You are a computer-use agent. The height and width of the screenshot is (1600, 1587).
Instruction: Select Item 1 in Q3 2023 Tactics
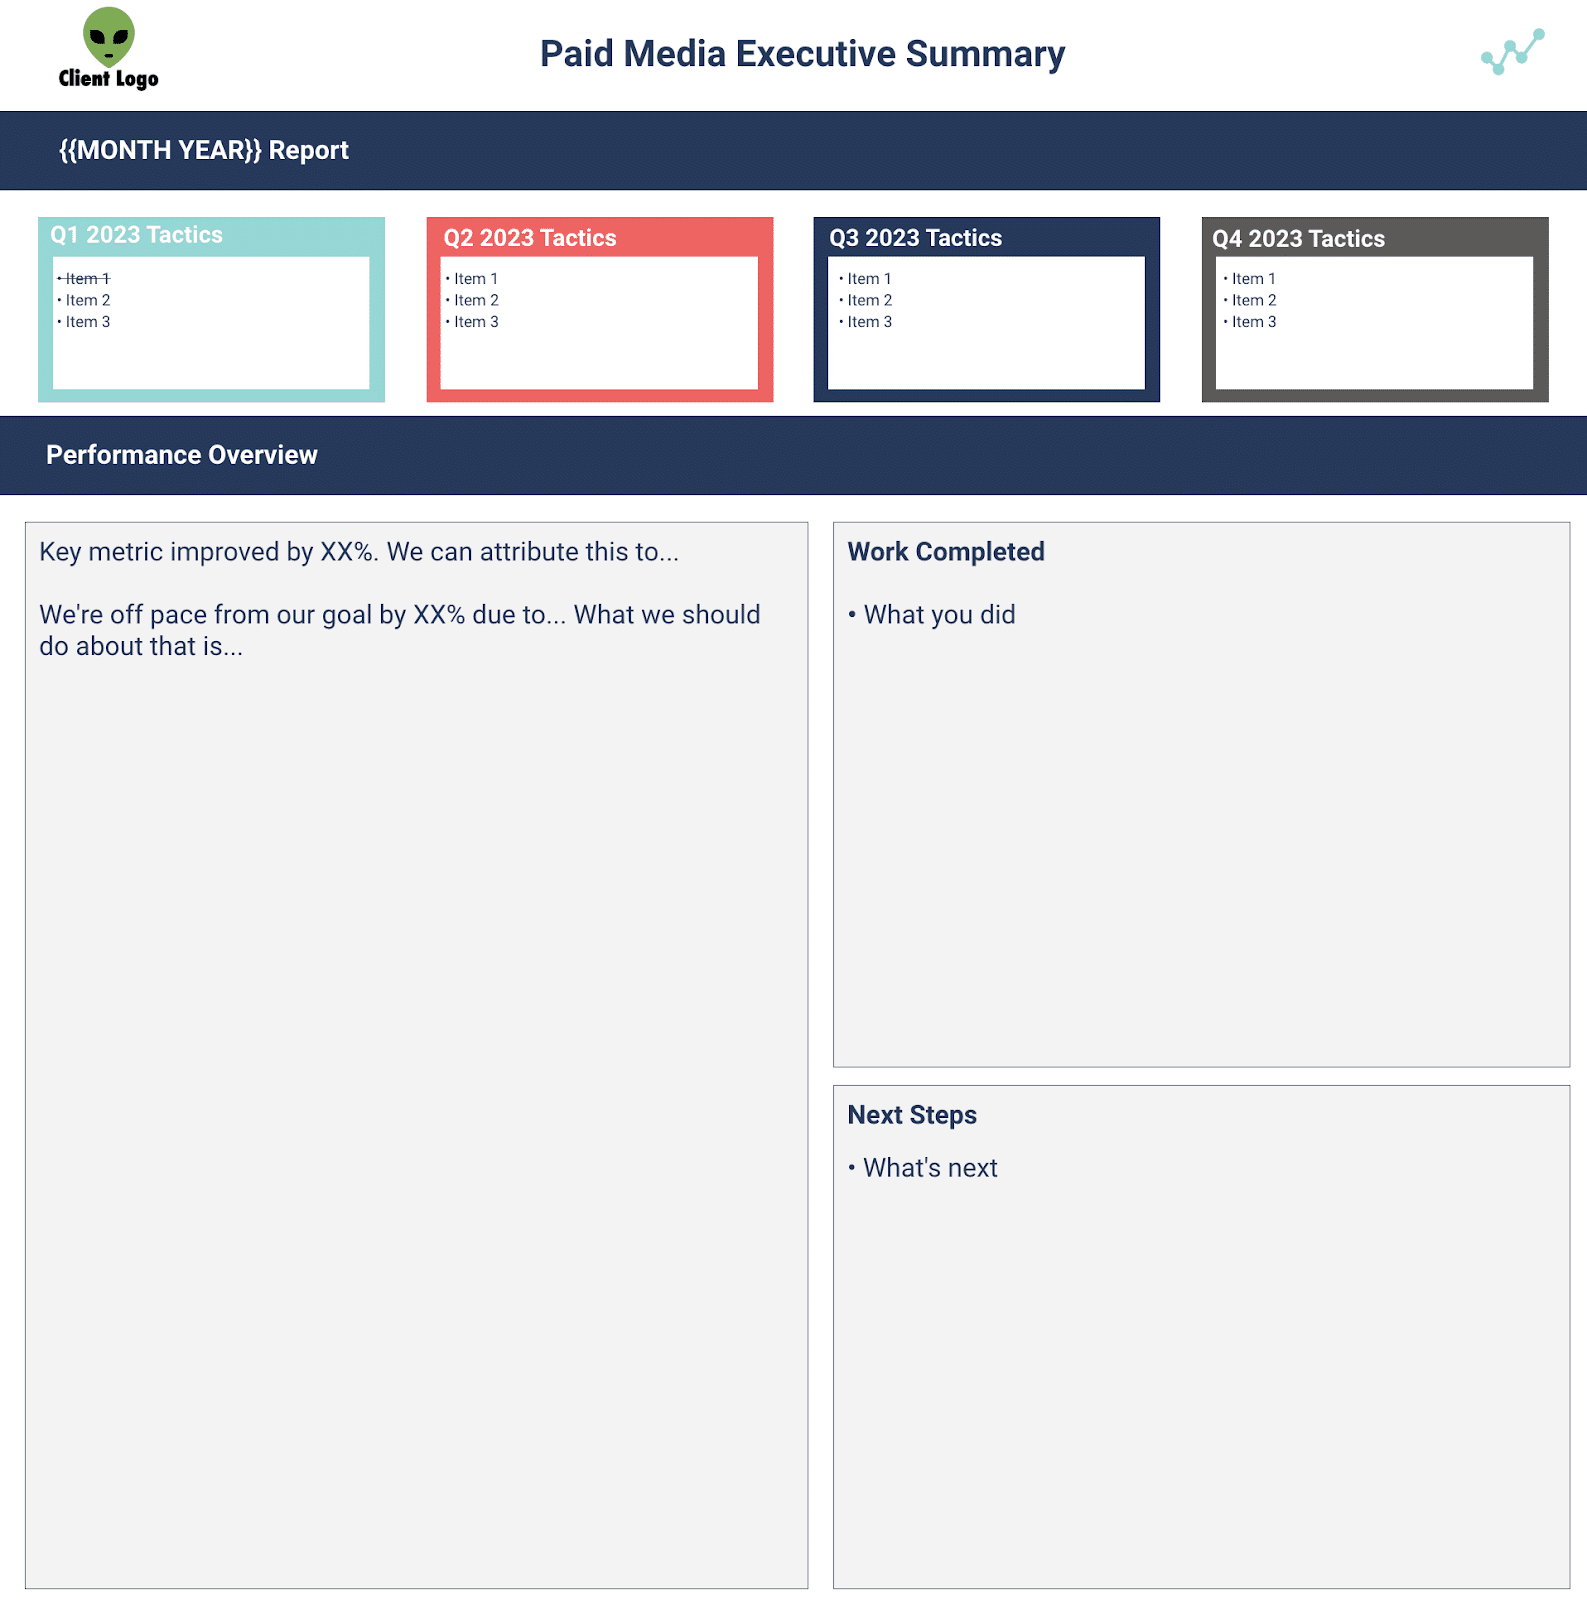(866, 279)
